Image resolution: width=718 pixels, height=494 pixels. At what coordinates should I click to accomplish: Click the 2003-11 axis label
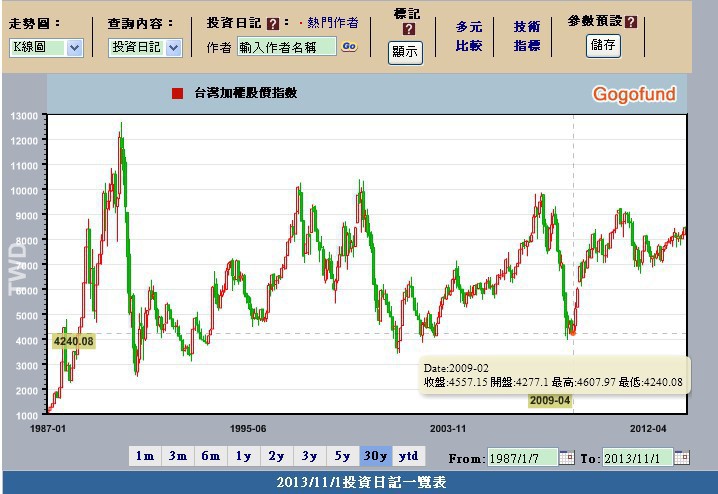coord(448,429)
